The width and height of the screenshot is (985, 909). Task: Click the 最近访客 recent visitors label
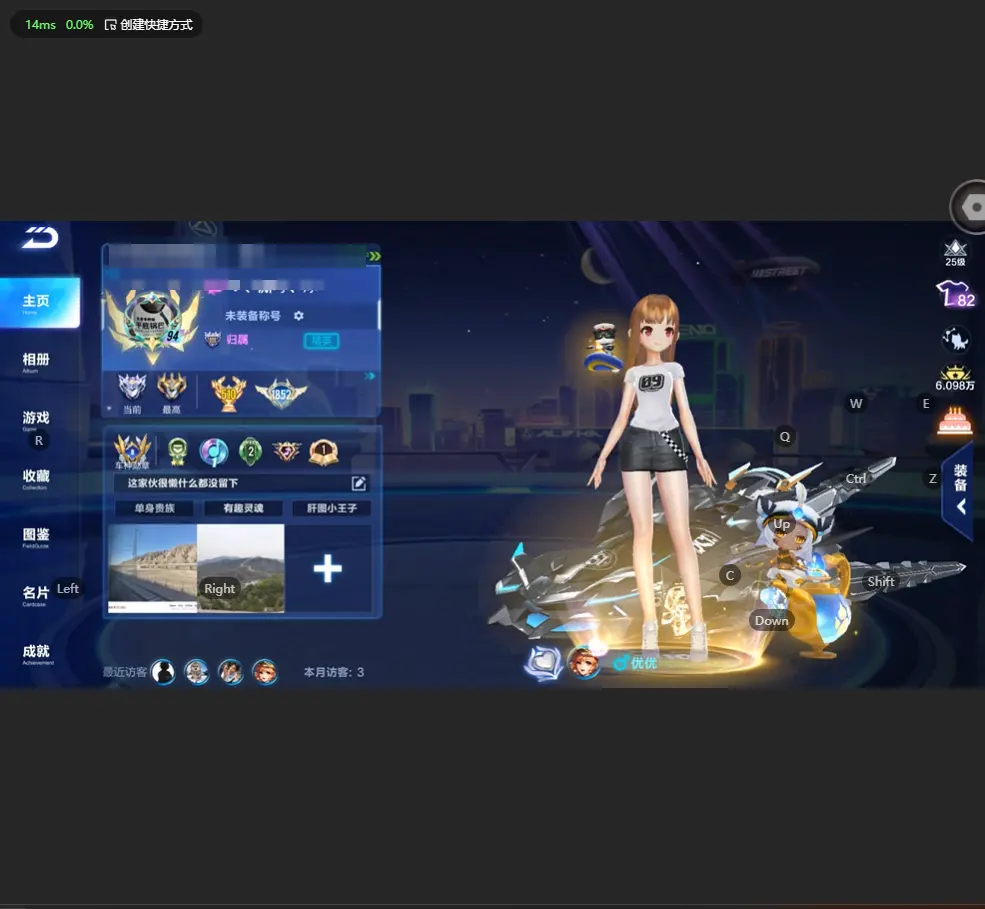124,672
